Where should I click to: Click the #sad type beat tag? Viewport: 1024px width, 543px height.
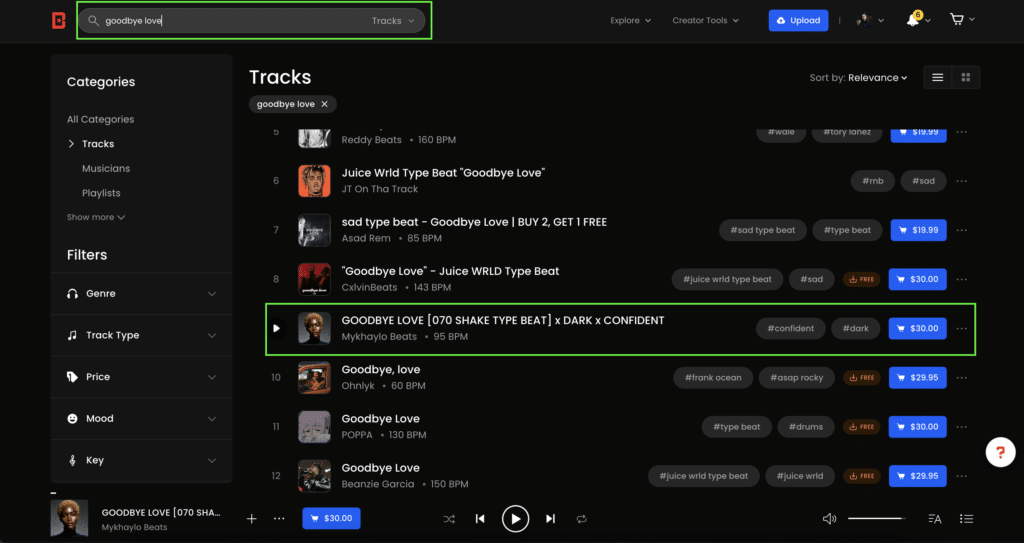763,230
